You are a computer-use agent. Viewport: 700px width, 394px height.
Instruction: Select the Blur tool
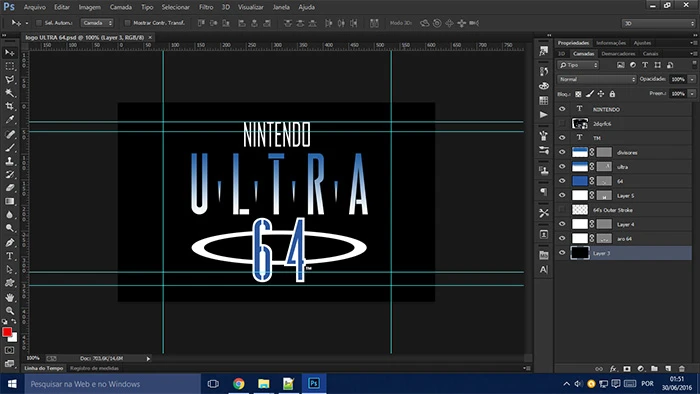click(x=9, y=215)
